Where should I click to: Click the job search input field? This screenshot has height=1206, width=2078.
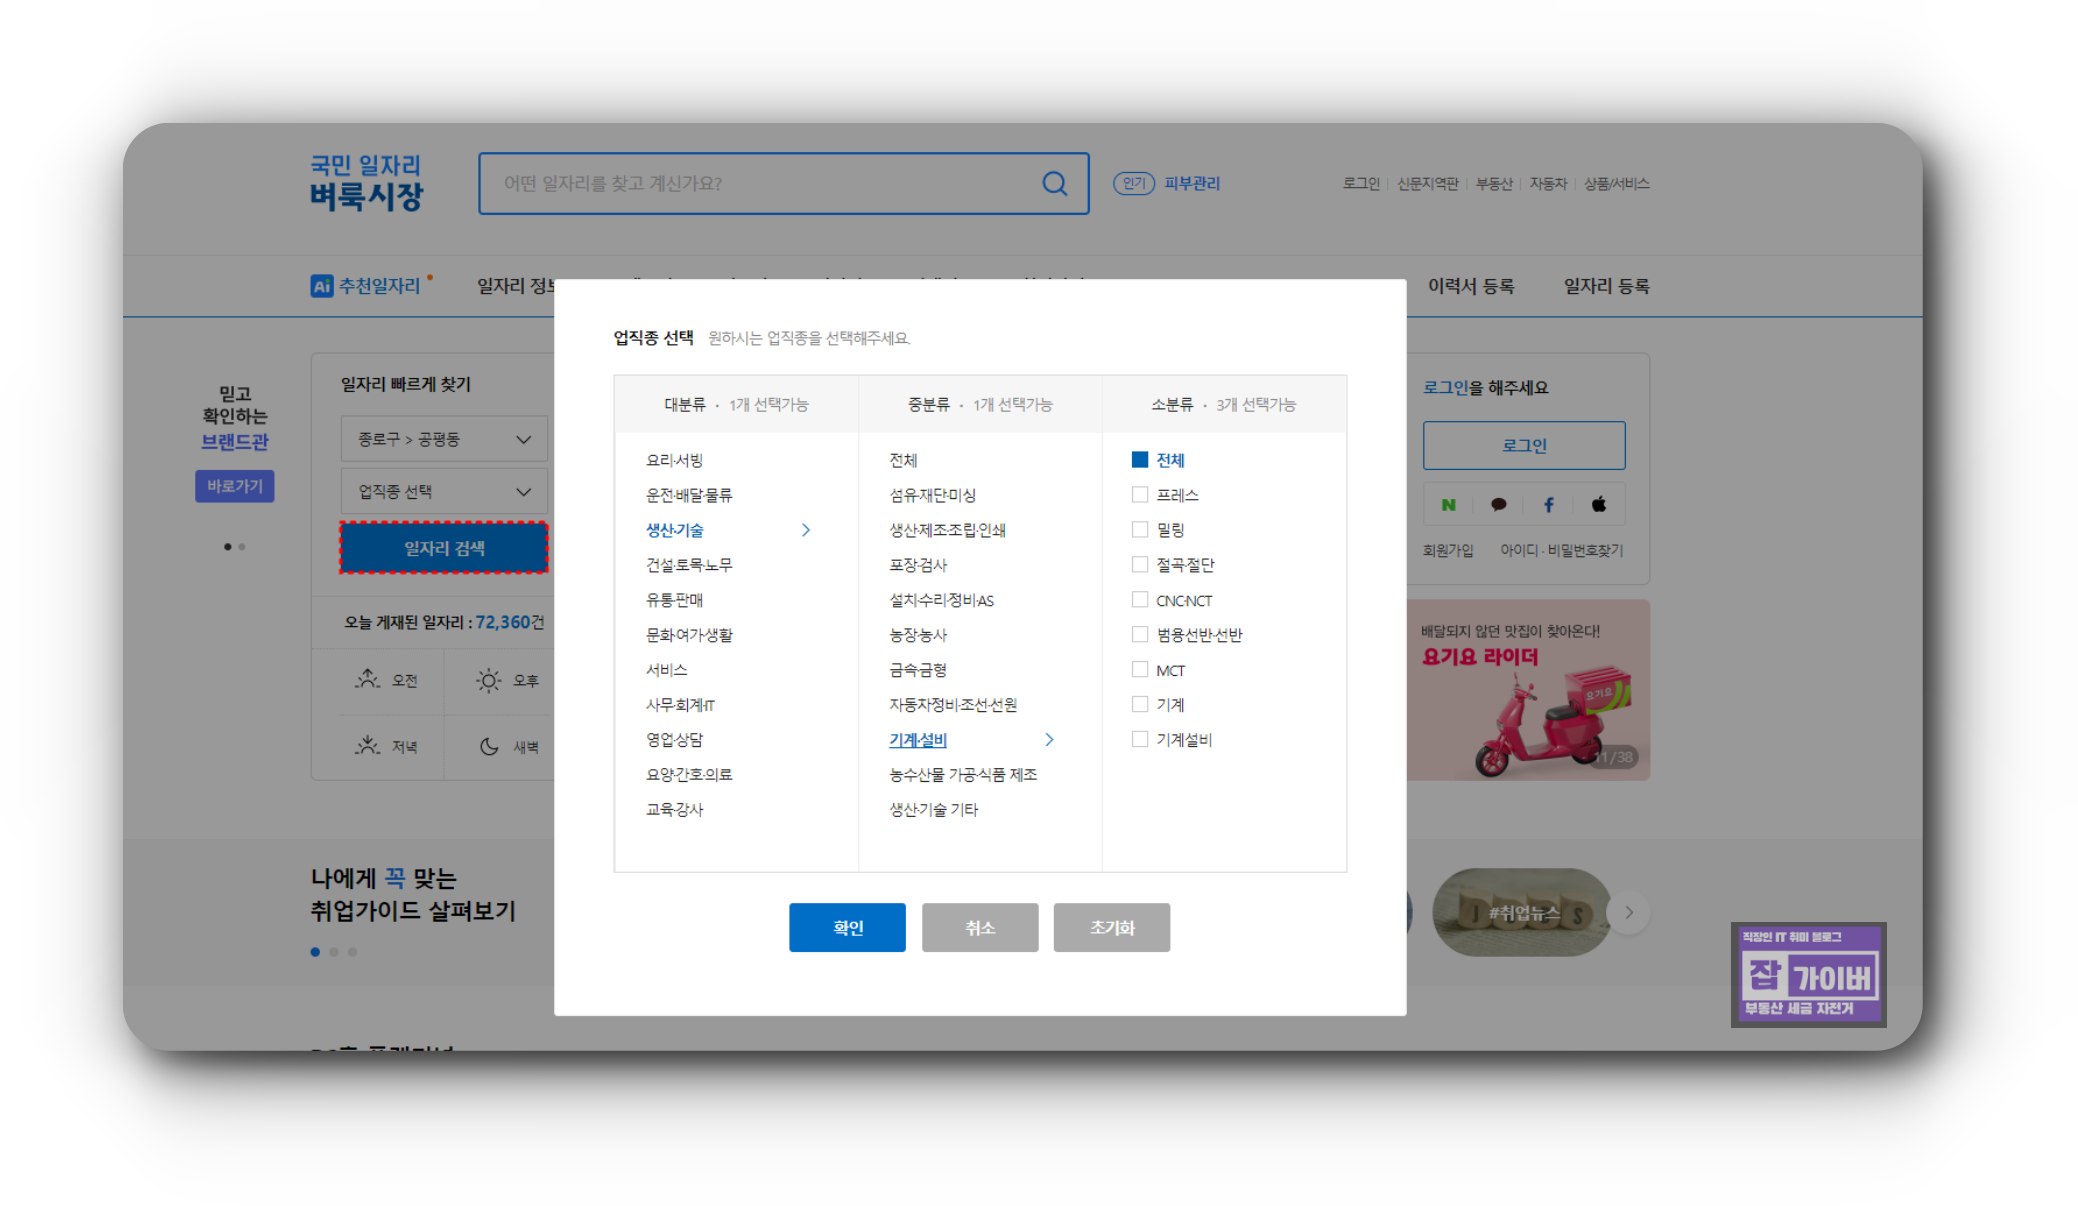tap(760, 183)
